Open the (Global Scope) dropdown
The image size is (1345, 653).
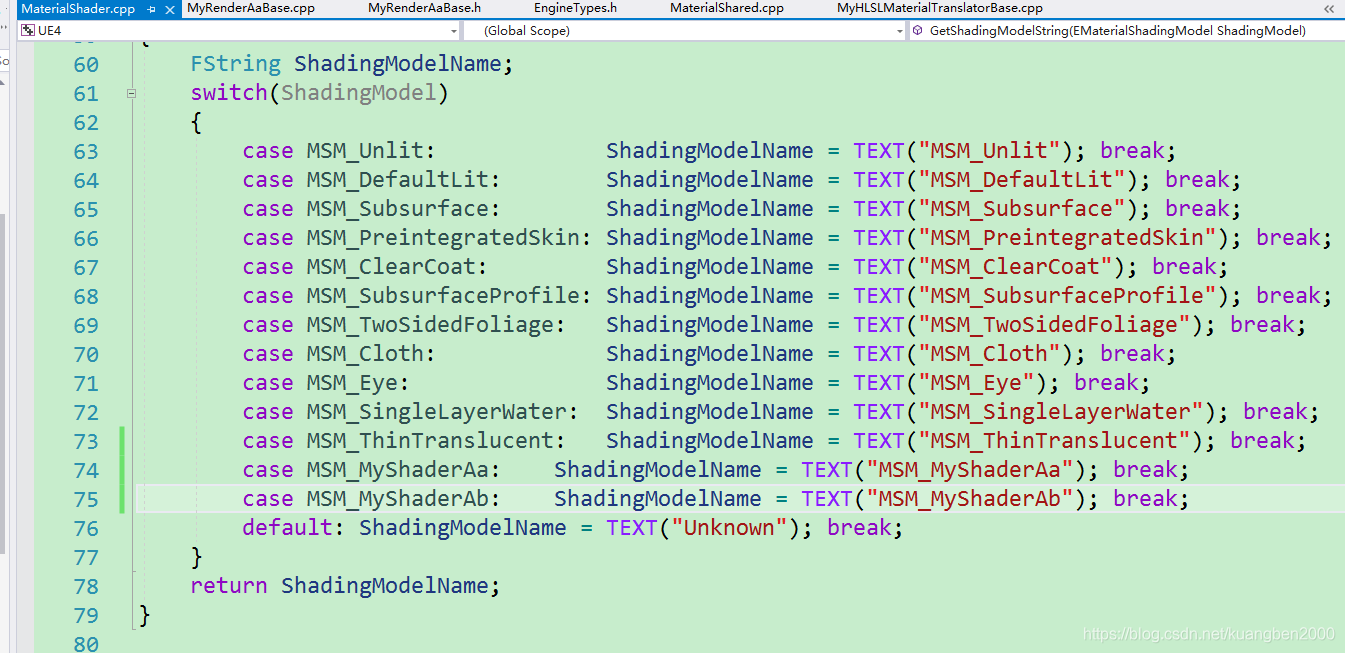(x=898, y=31)
